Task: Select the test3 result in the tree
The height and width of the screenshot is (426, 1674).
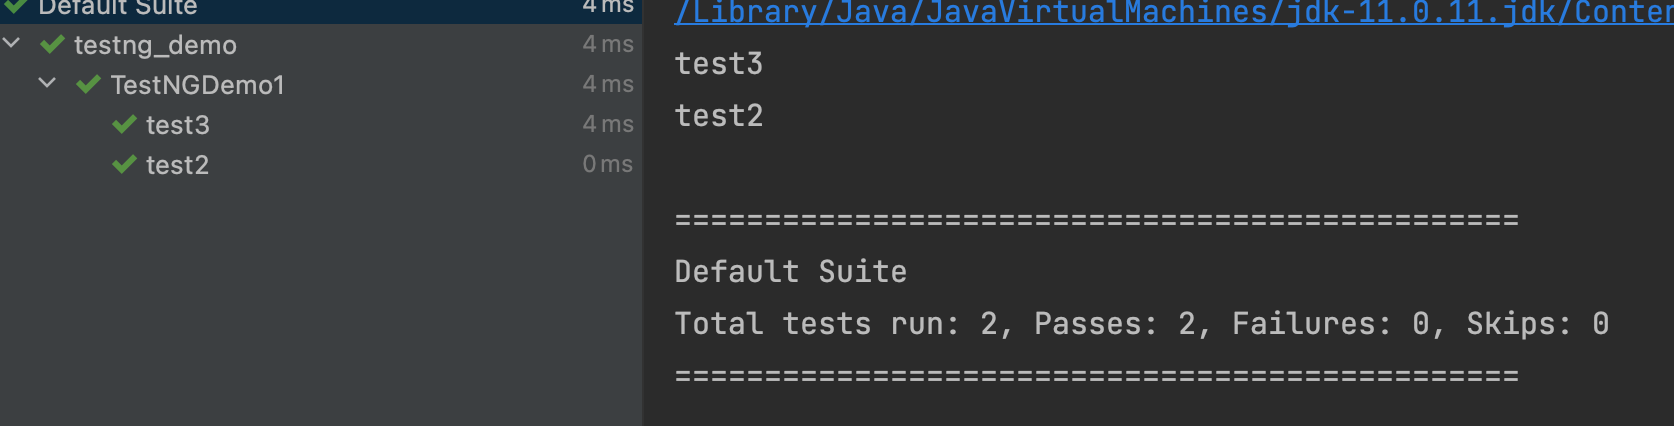Action: [178, 125]
